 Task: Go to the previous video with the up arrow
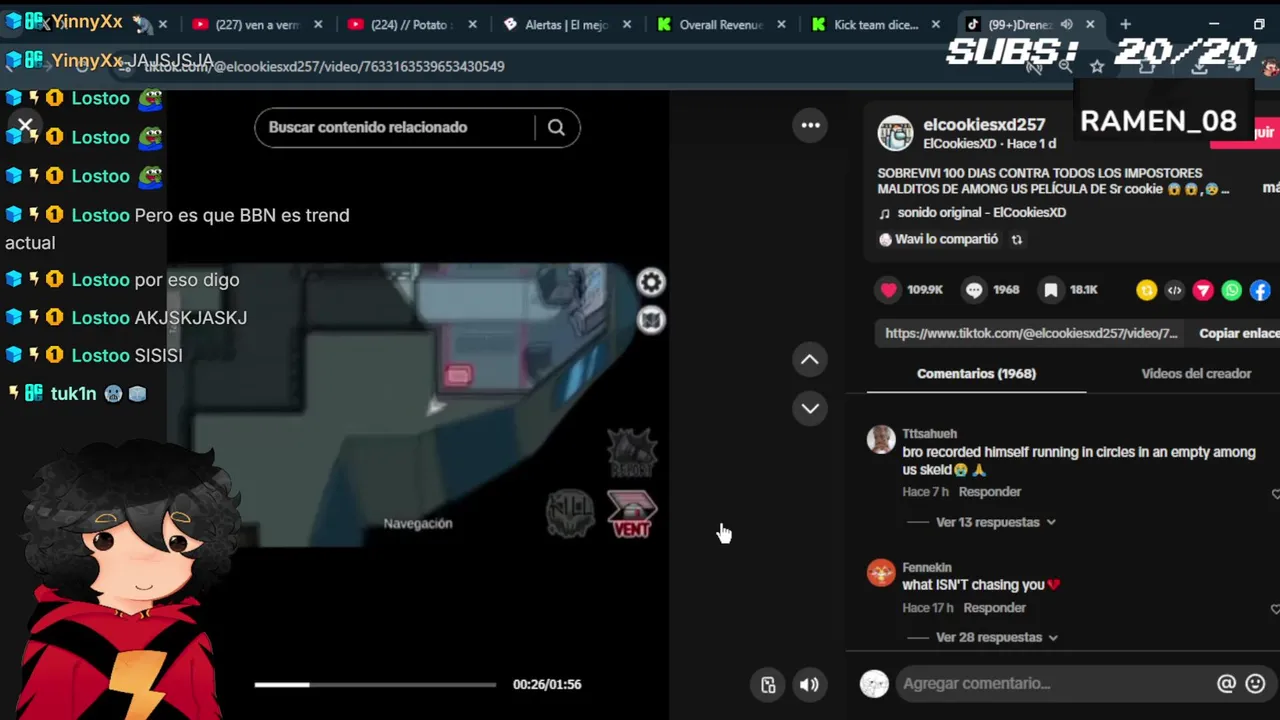point(810,359)
